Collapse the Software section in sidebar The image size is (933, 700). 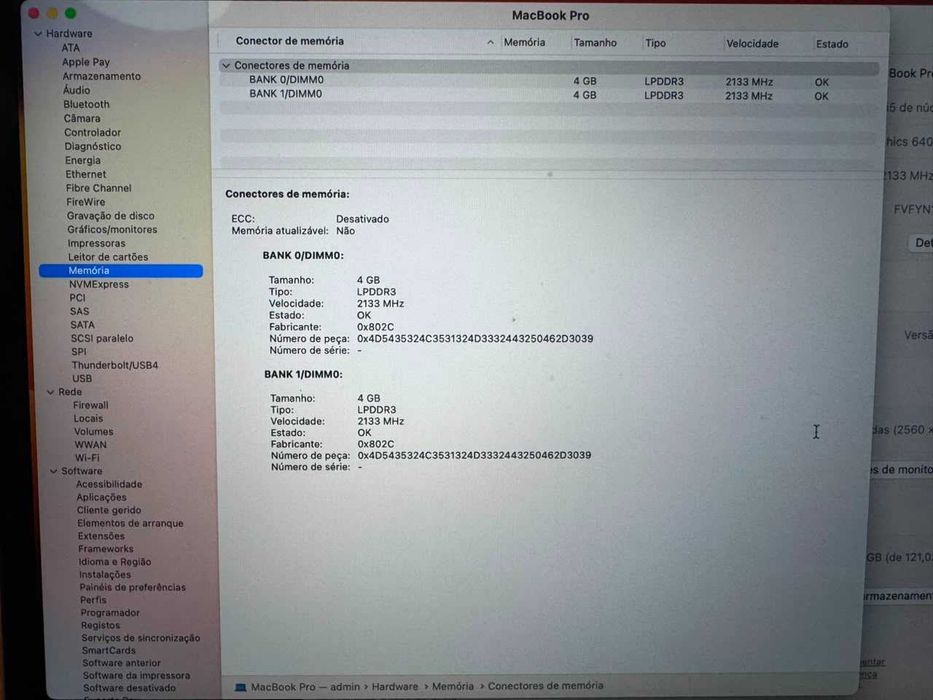click(x=54, y=471)
